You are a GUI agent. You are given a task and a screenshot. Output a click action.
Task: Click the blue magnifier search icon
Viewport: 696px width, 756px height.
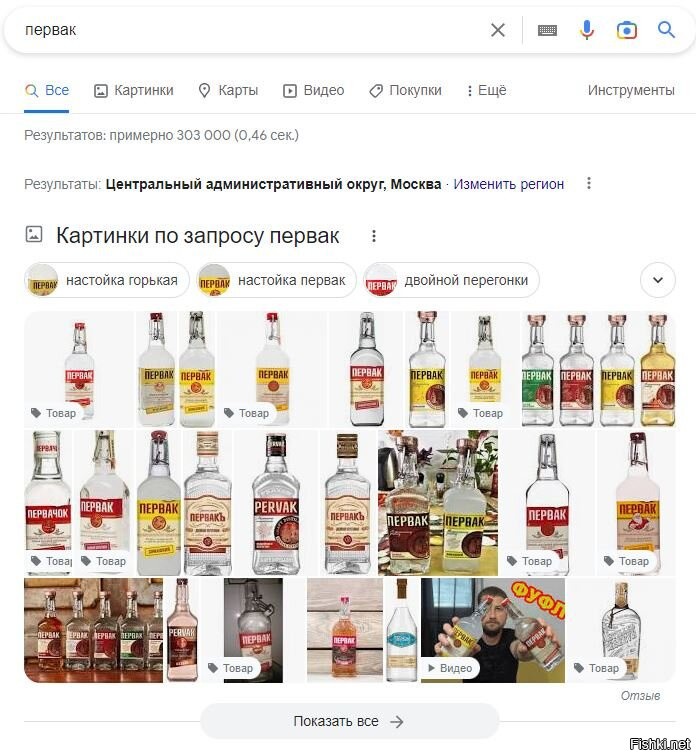click(666, 30)
